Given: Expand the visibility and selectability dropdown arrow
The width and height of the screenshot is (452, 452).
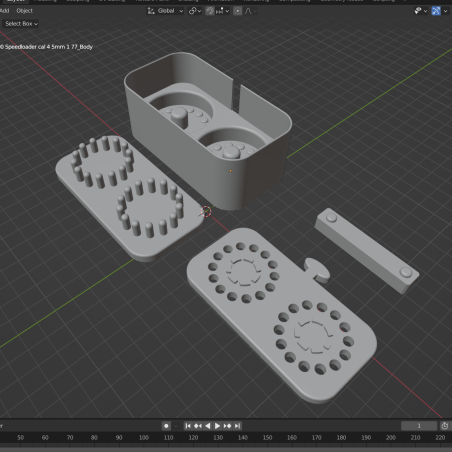Looking at the screenshot, I should (x=425, y=11).
